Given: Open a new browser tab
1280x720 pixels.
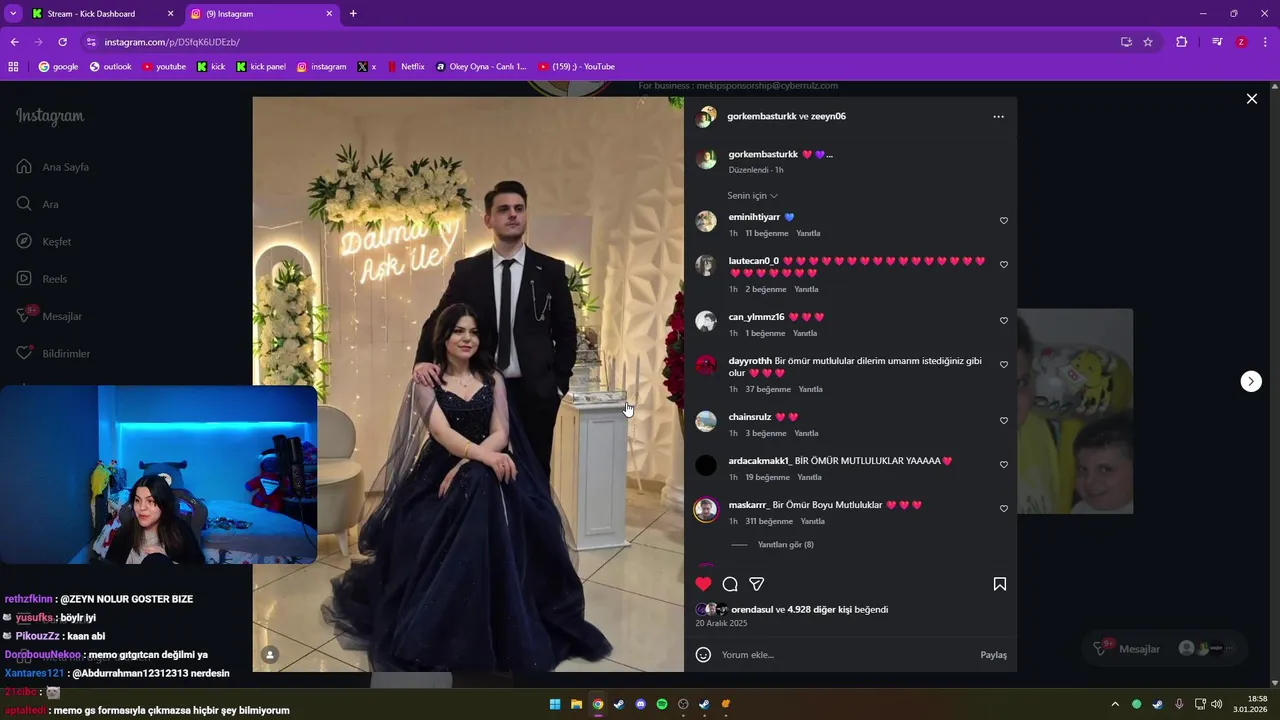Looking at the screenshot, I should tap(353, 14).
